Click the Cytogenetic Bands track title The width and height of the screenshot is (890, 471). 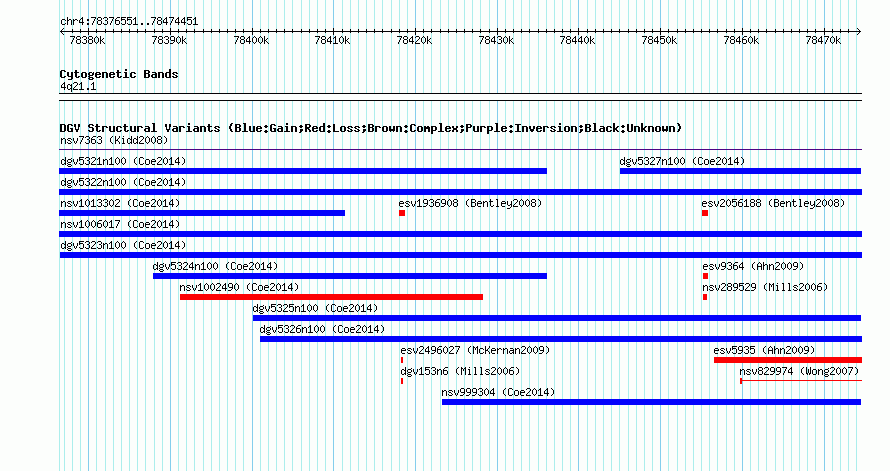(119, 74)
